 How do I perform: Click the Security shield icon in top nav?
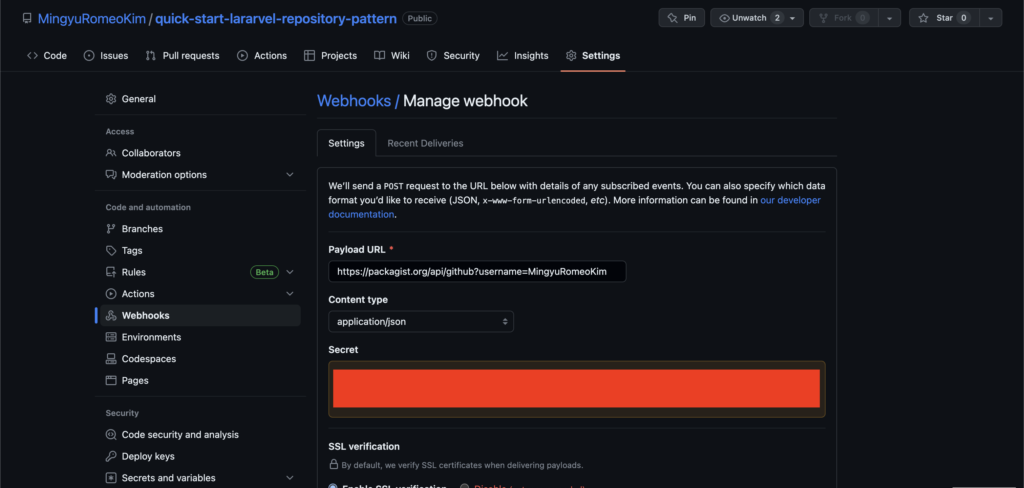(x=432, y=56)
